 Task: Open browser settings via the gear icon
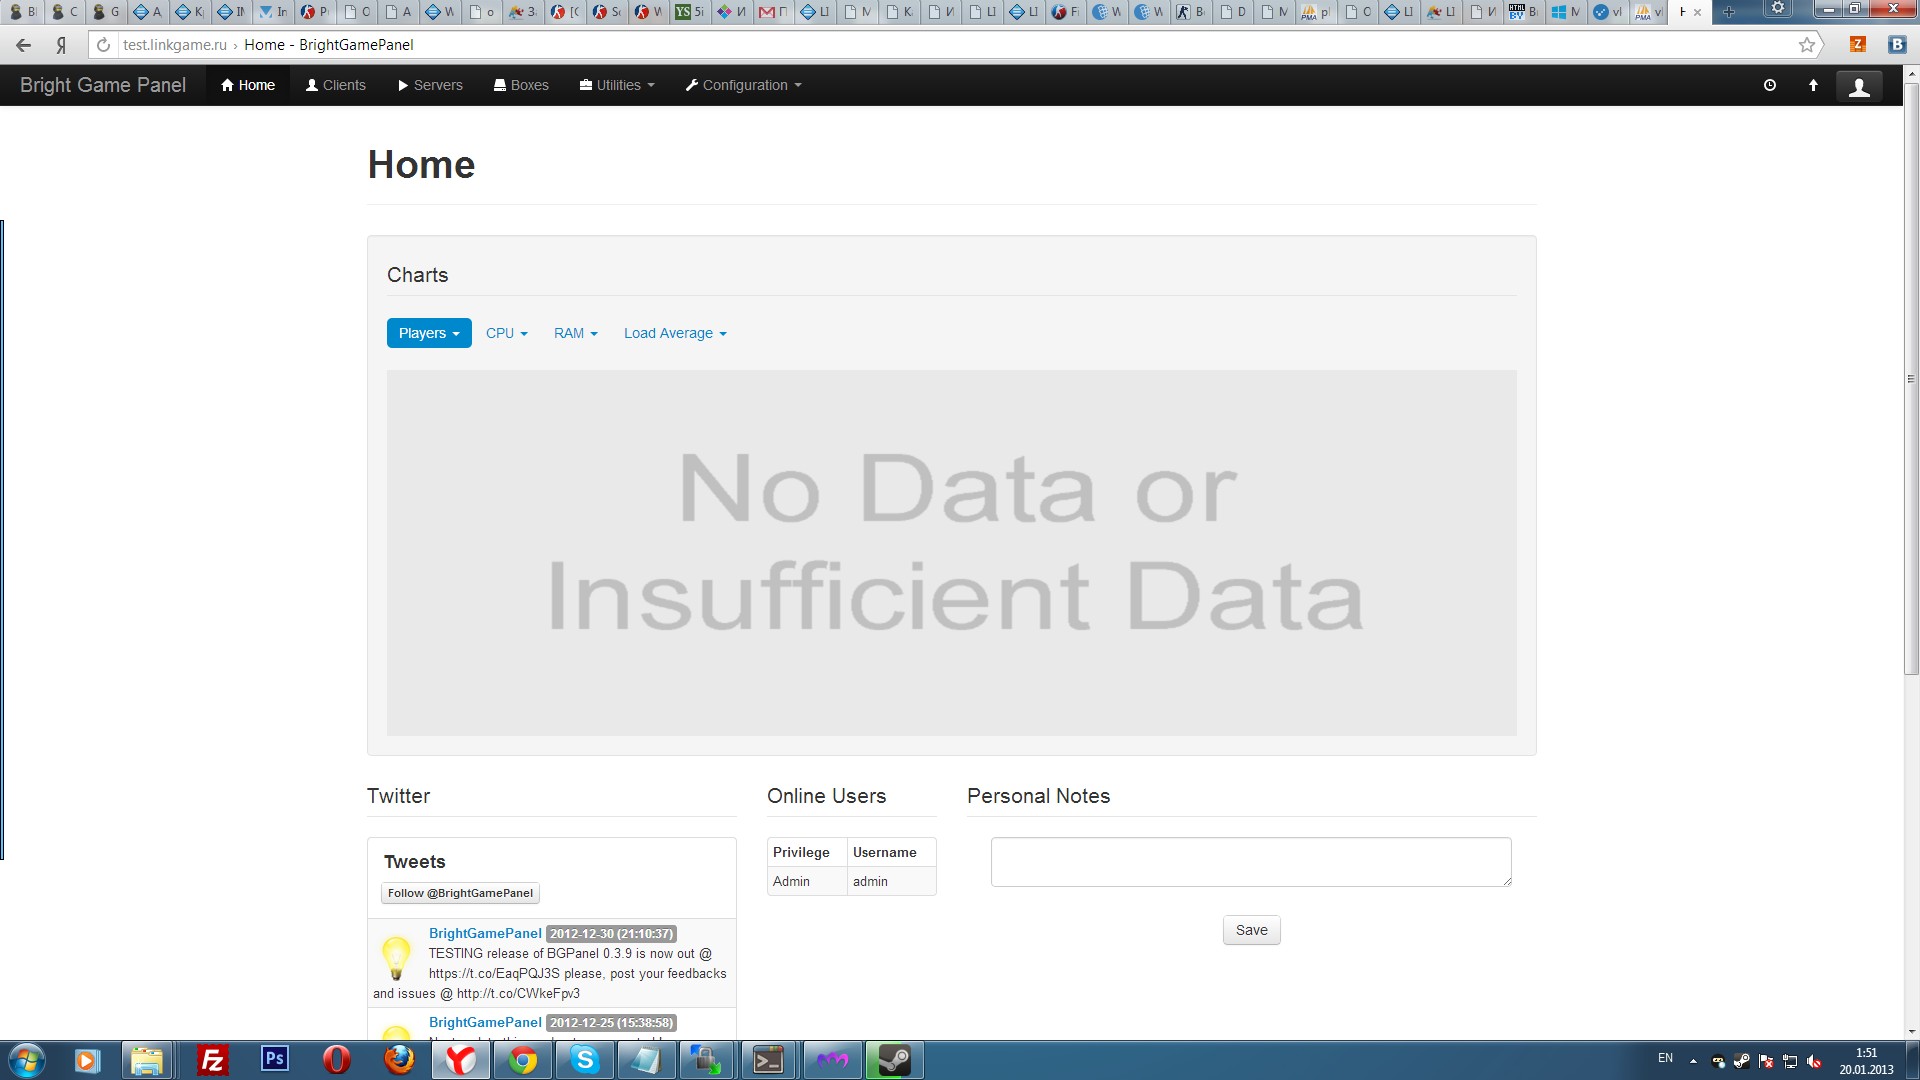[x=1778, y=8]
